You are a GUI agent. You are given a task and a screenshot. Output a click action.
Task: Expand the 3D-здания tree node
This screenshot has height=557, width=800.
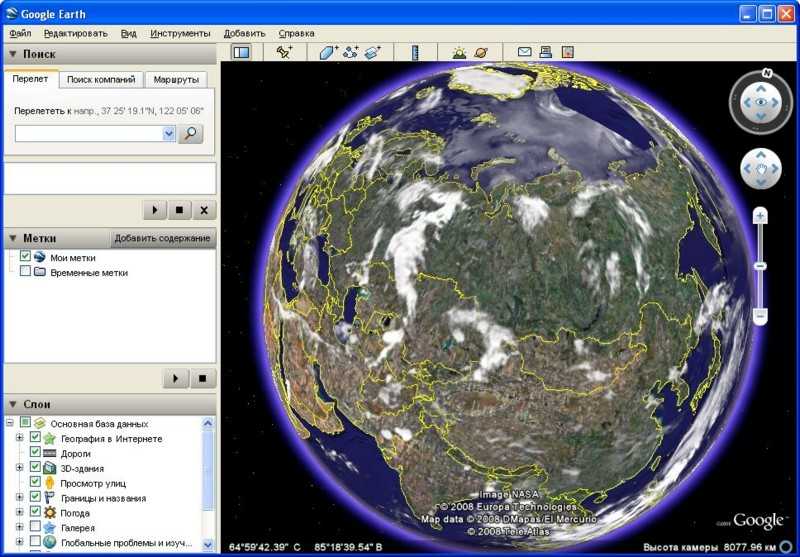(19, 467)
